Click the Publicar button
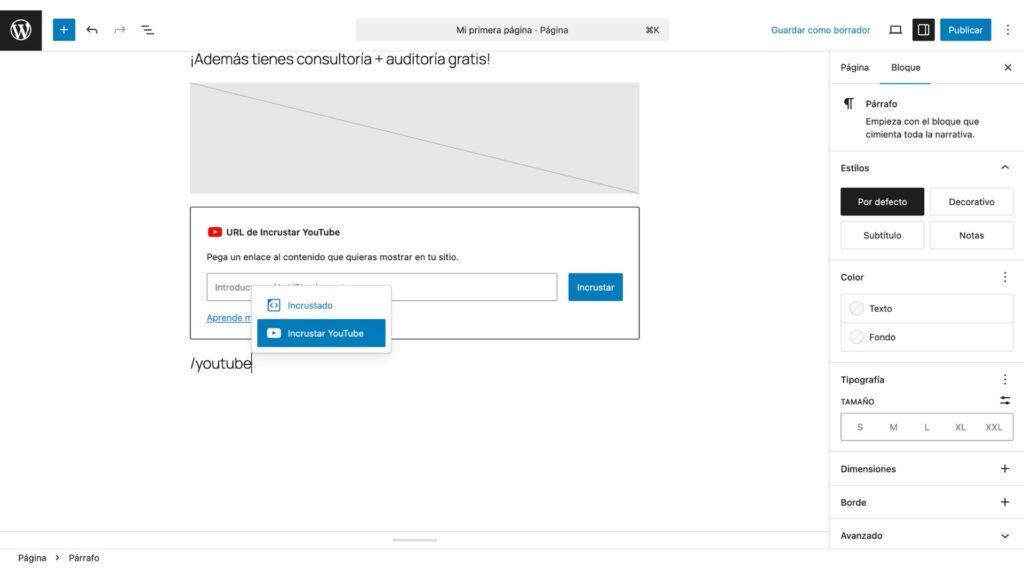The height and width of the screenshot is (576, 1024). (964, 29)
